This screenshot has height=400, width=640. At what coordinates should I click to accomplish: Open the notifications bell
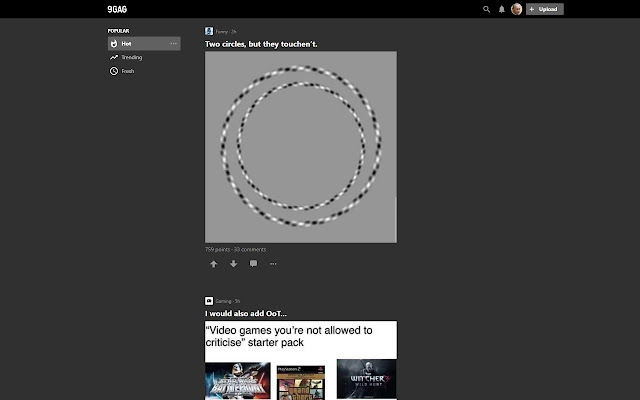pos(501,9)
